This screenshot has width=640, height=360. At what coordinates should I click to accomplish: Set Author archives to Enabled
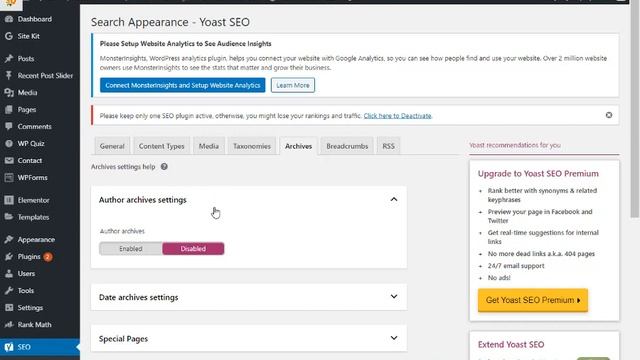(x=131, y=249)
